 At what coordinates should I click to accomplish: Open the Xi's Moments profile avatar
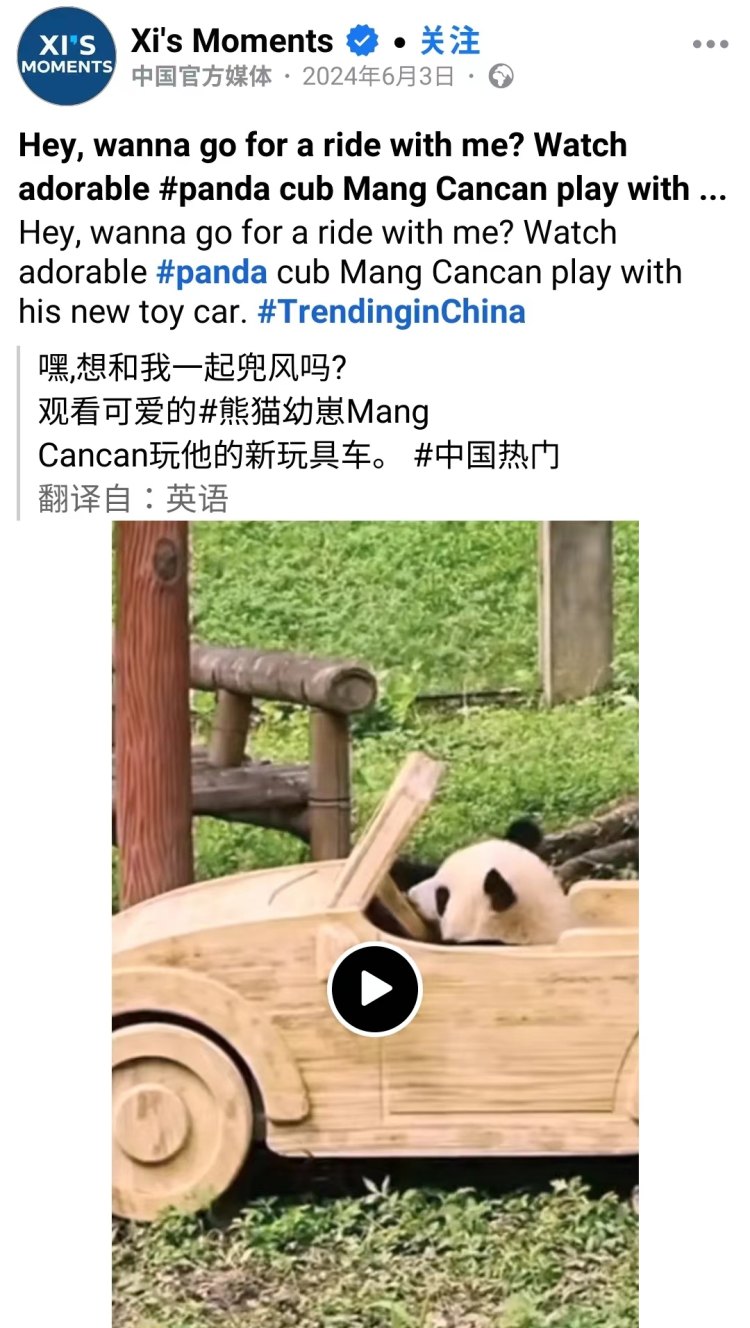67,56
